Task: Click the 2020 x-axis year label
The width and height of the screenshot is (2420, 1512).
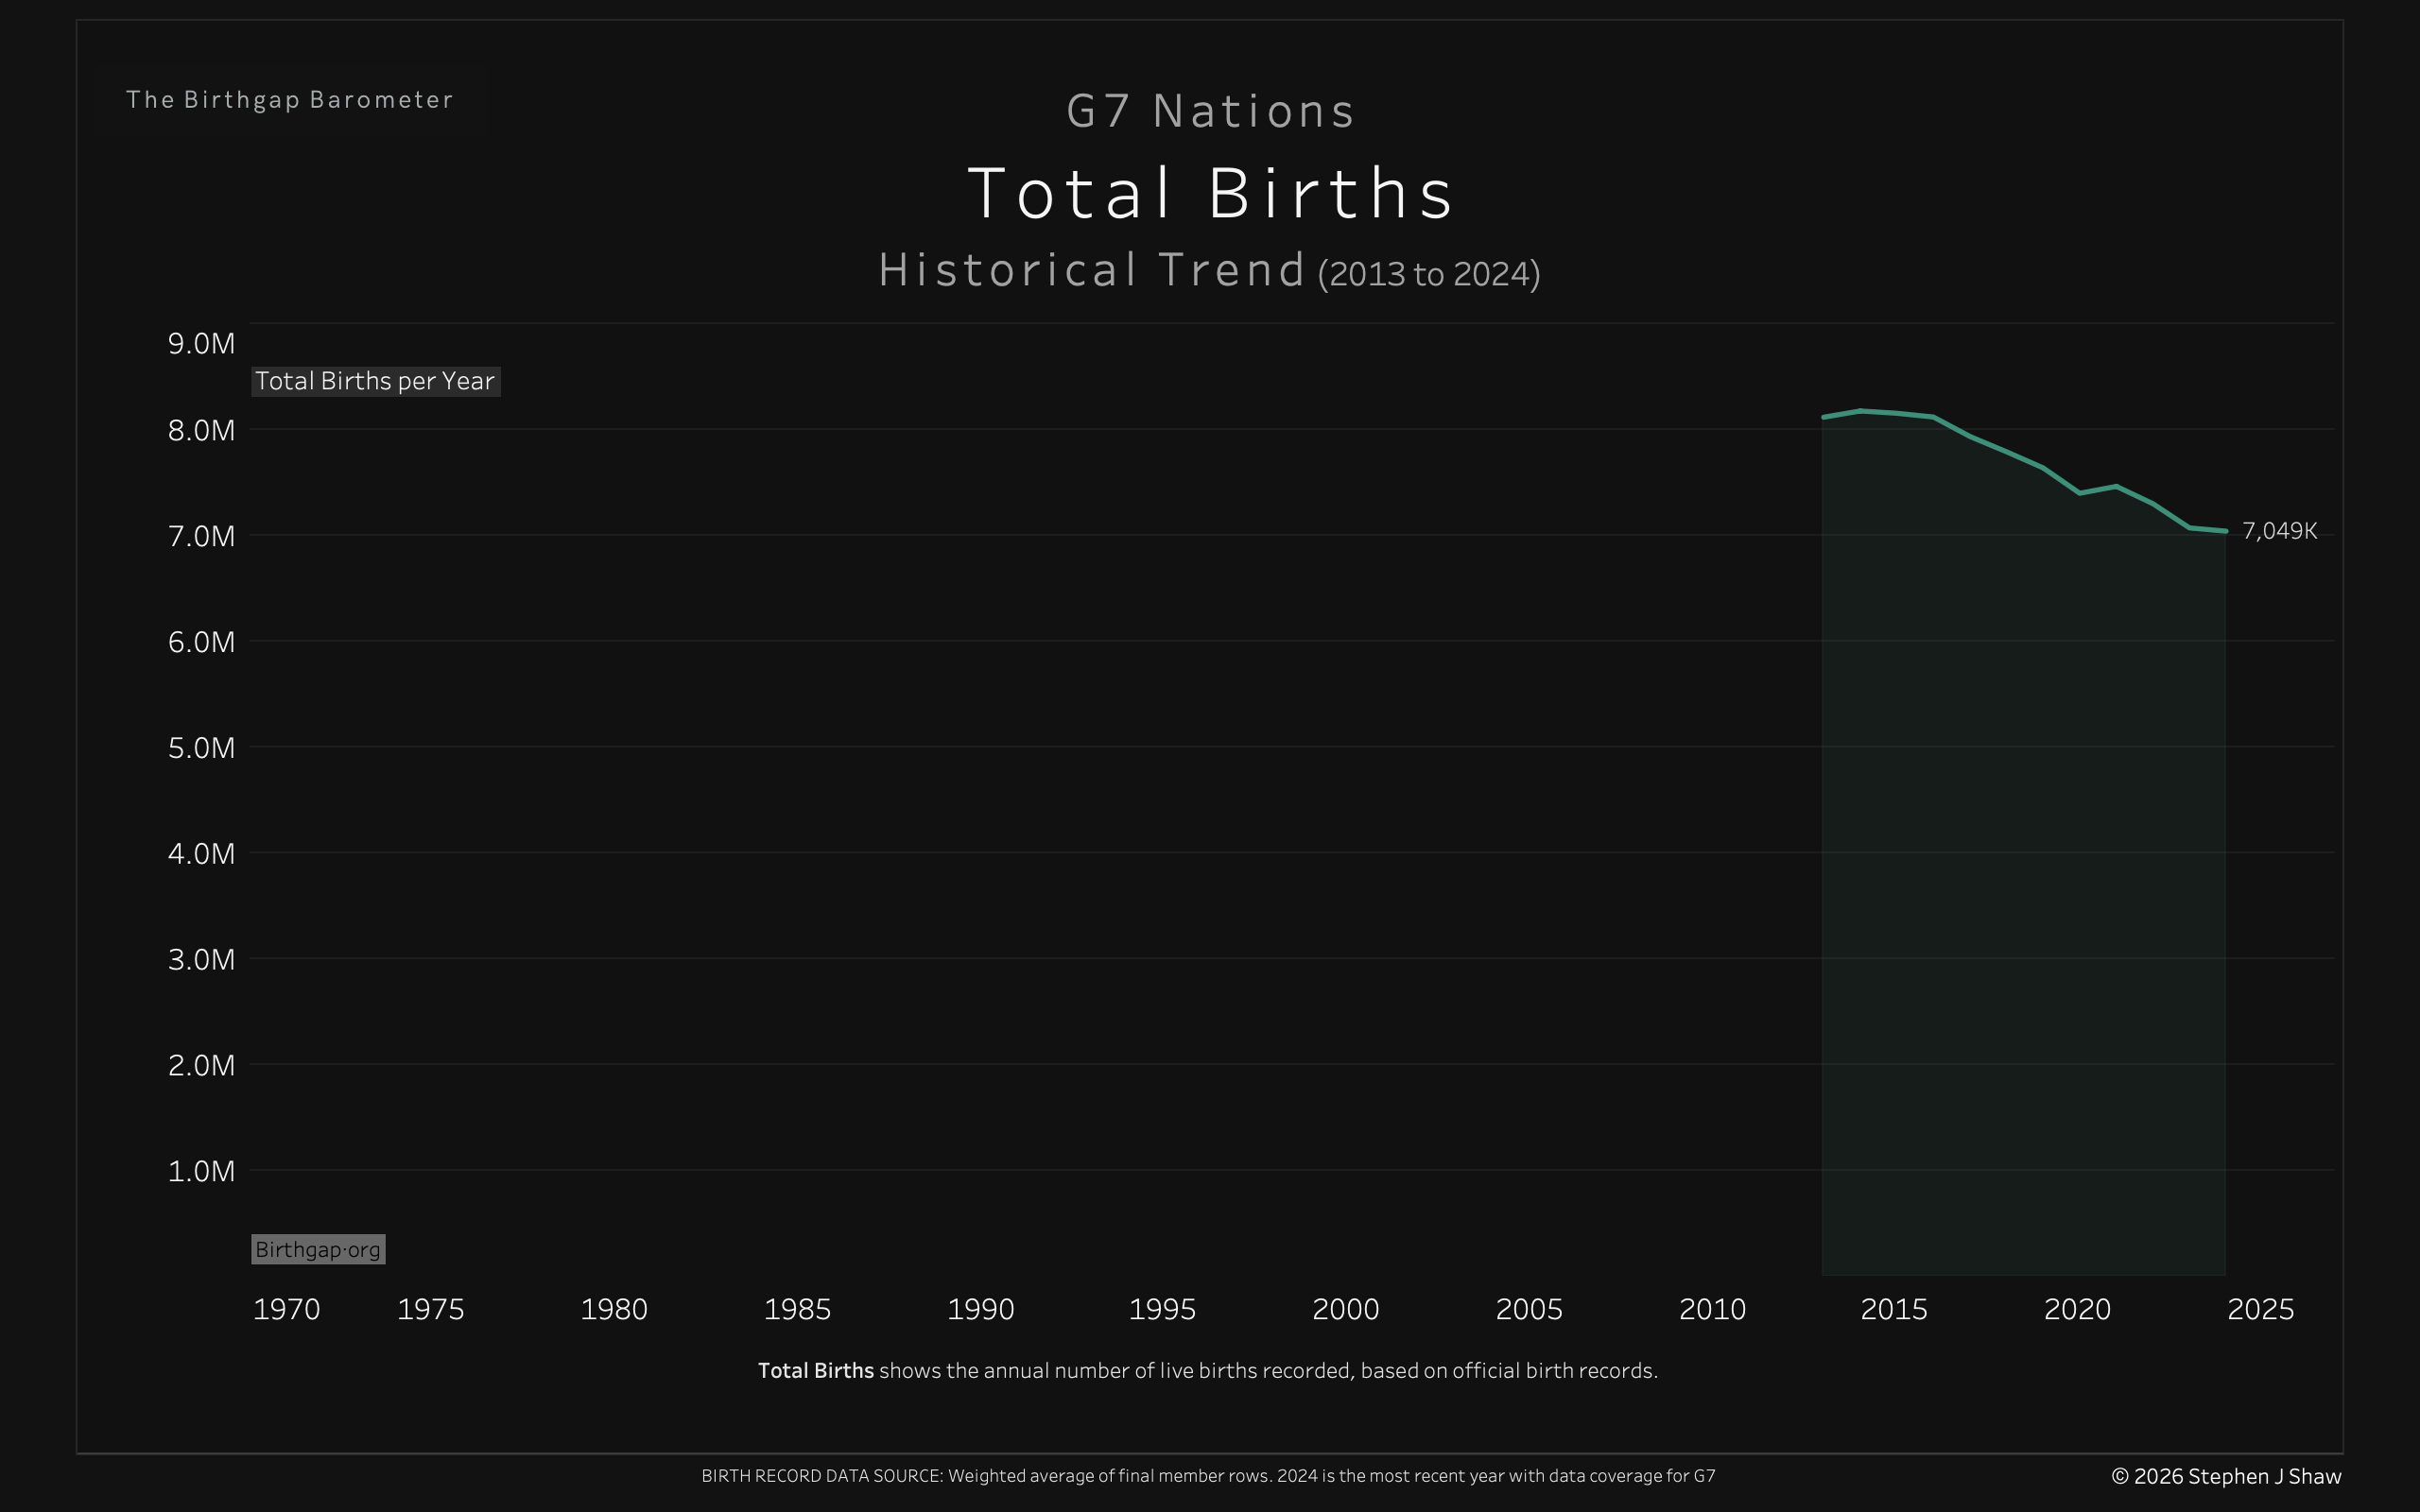Action: (x=2077, y=1309)
